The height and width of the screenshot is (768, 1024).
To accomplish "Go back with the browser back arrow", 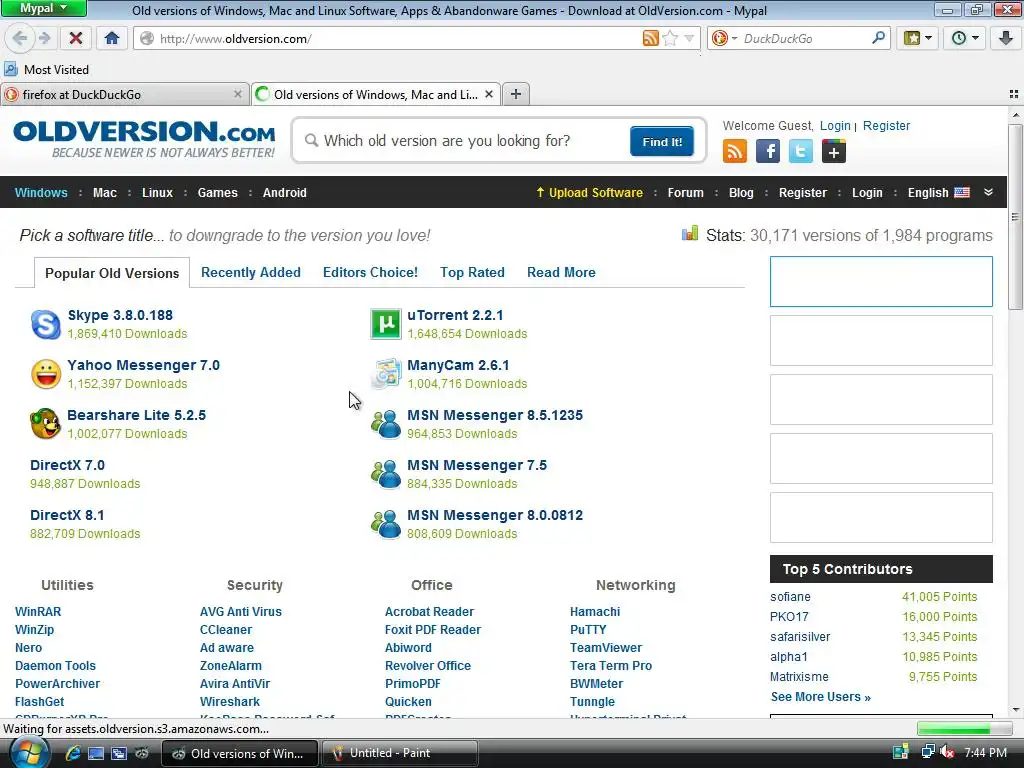I will [19, 38].
